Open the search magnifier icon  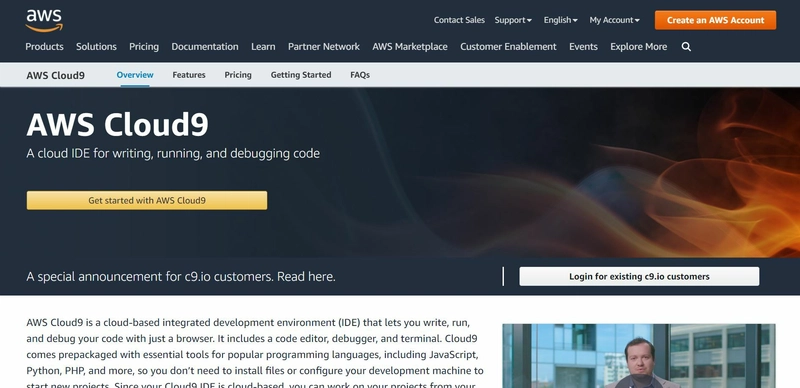click(686, 46)
